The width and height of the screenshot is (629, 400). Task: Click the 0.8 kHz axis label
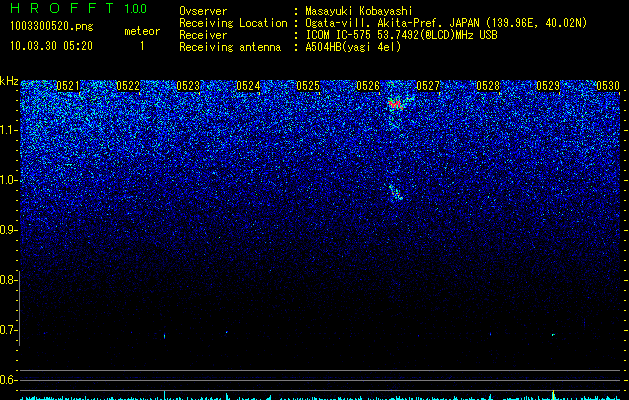point(9,280)
